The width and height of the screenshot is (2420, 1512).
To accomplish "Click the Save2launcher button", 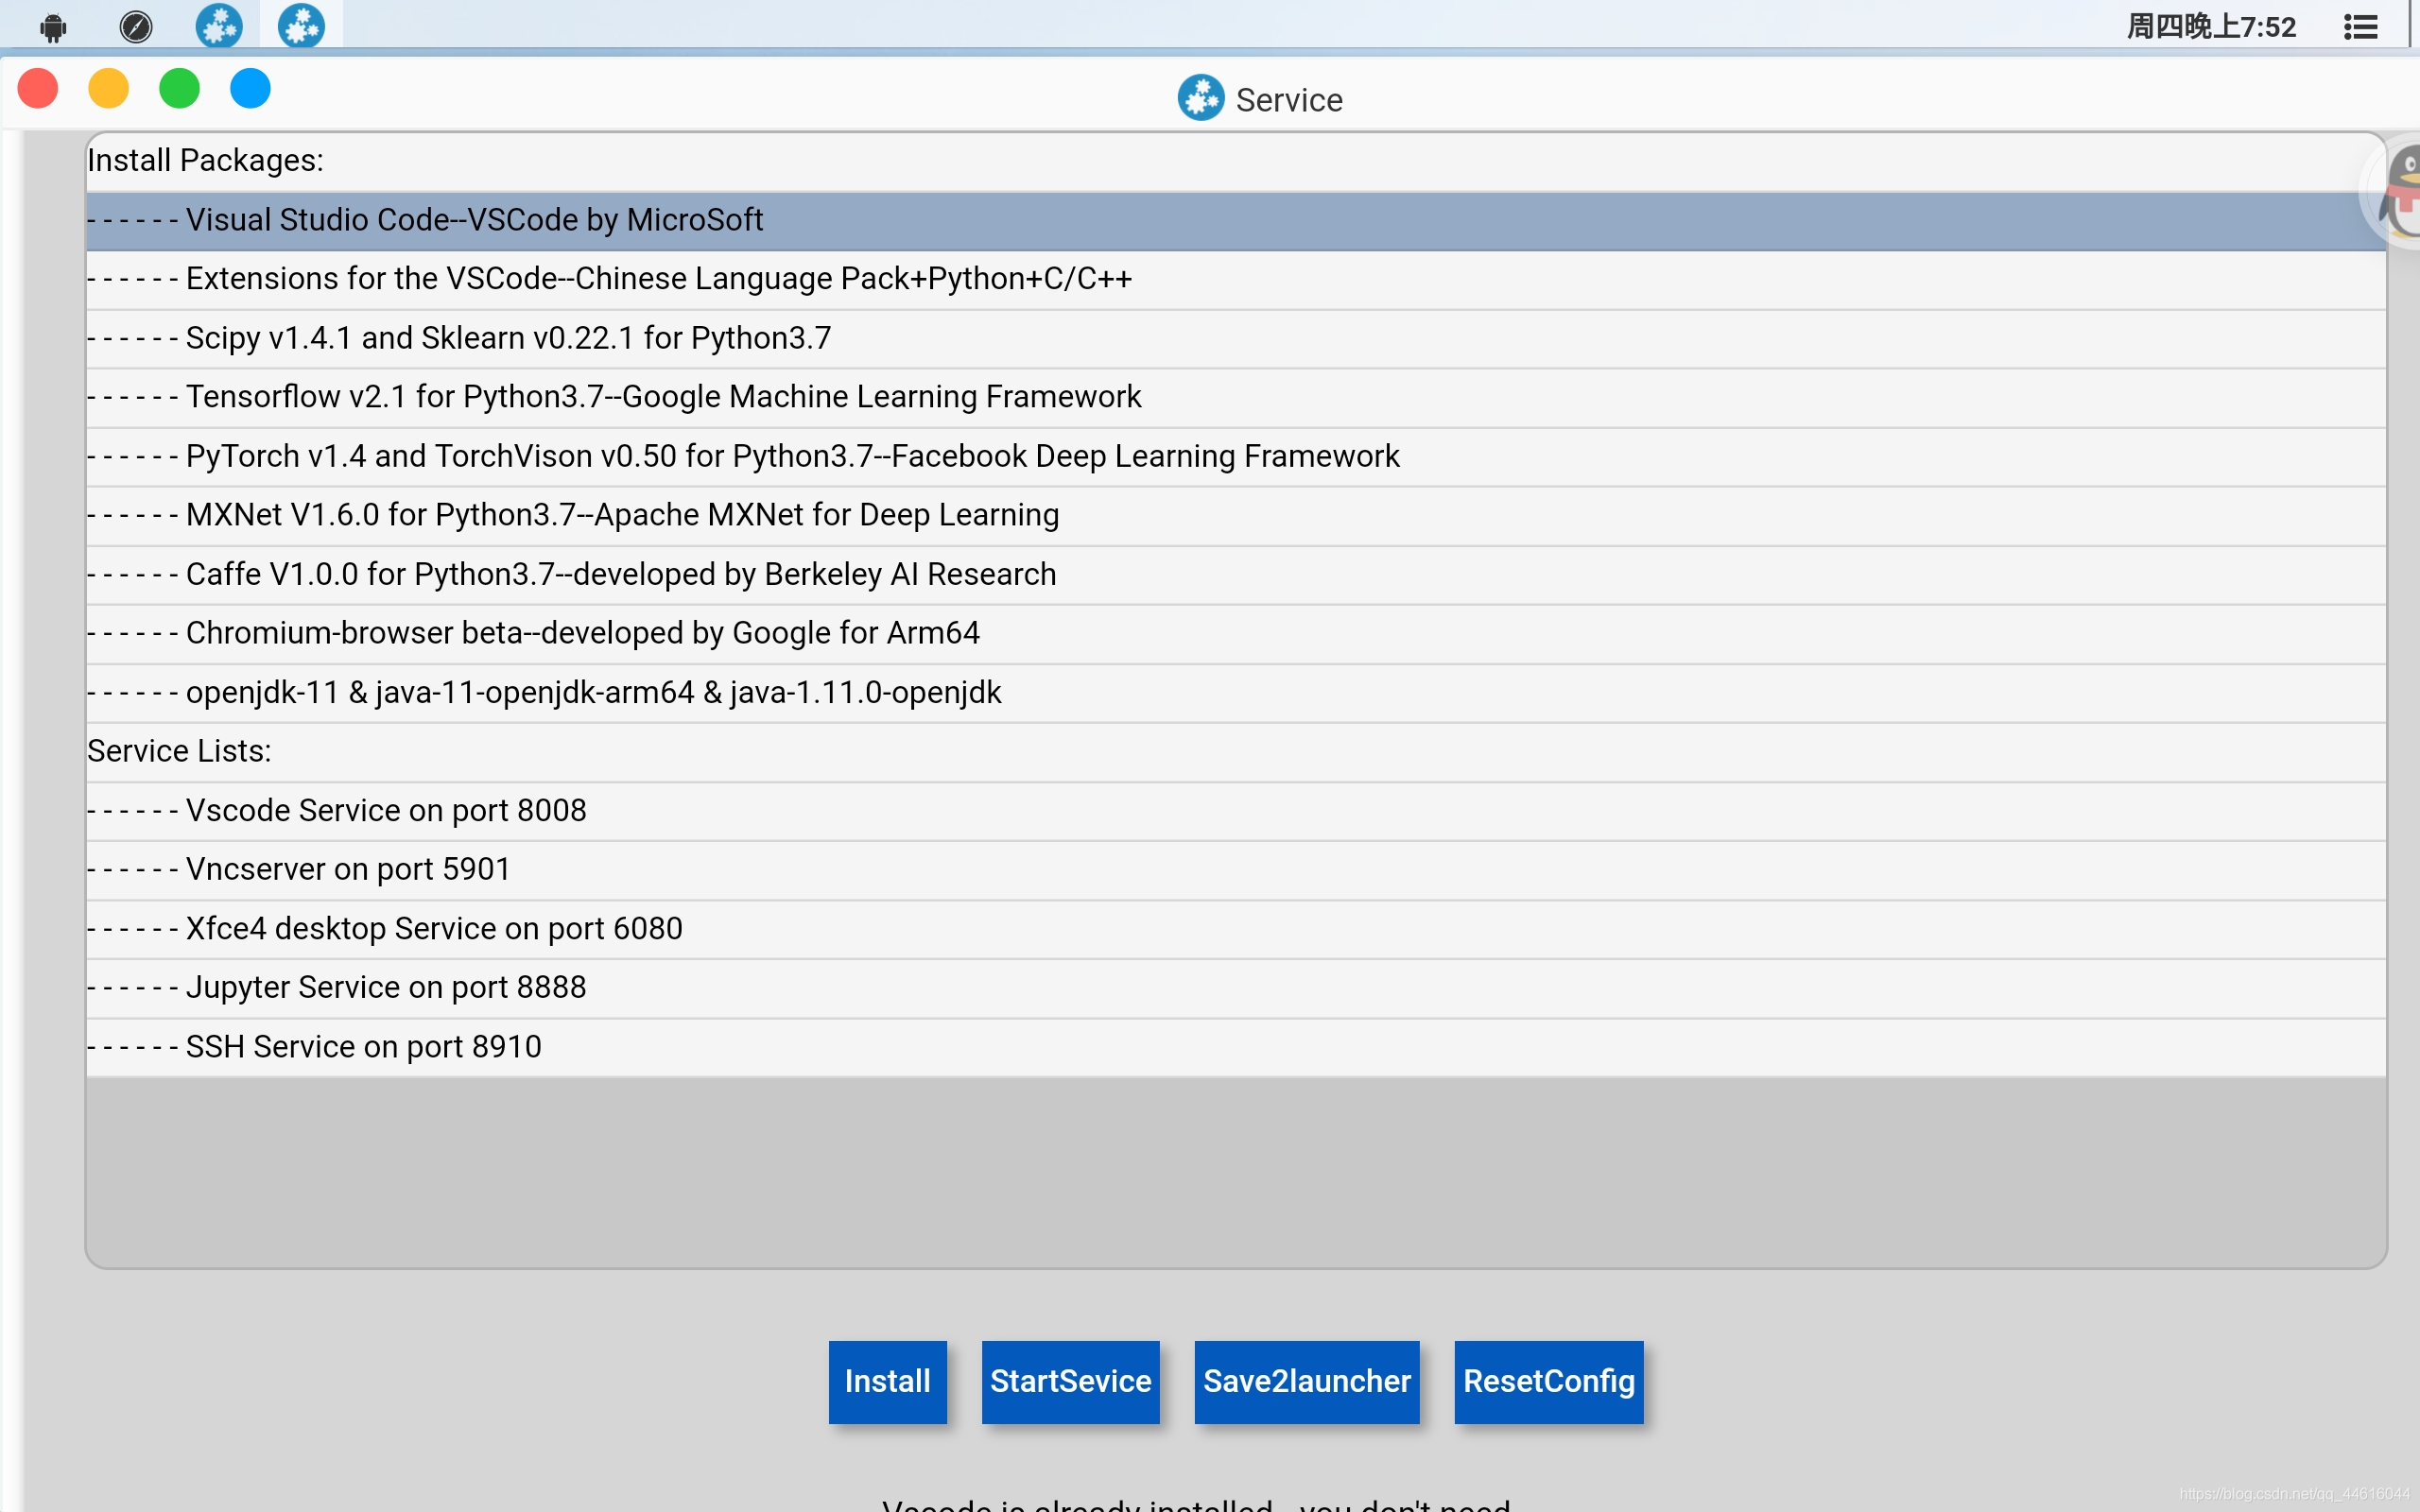I will [x=1307, y=1381].
